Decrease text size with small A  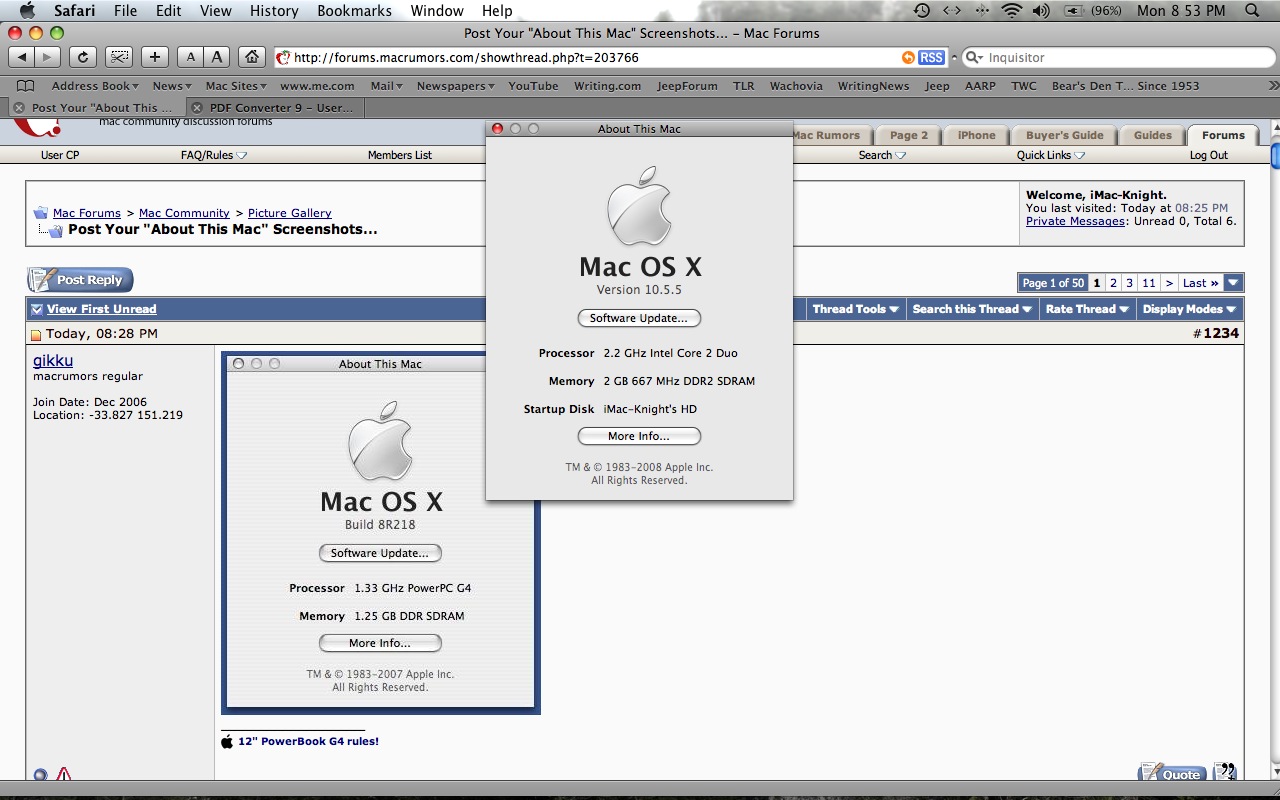tap(191, 57)
